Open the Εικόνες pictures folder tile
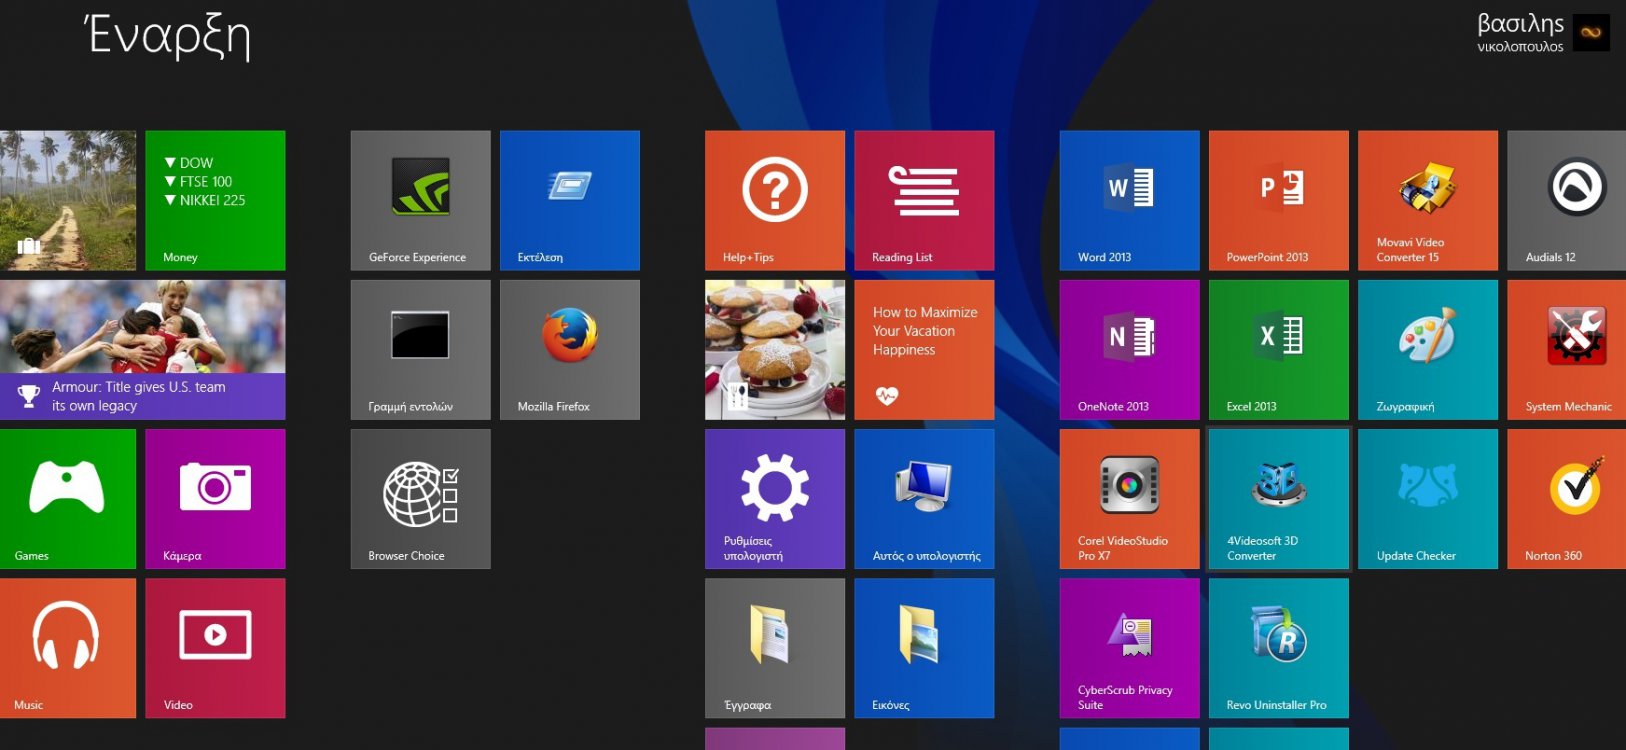The image size is (1626, 750). (924, 648)
